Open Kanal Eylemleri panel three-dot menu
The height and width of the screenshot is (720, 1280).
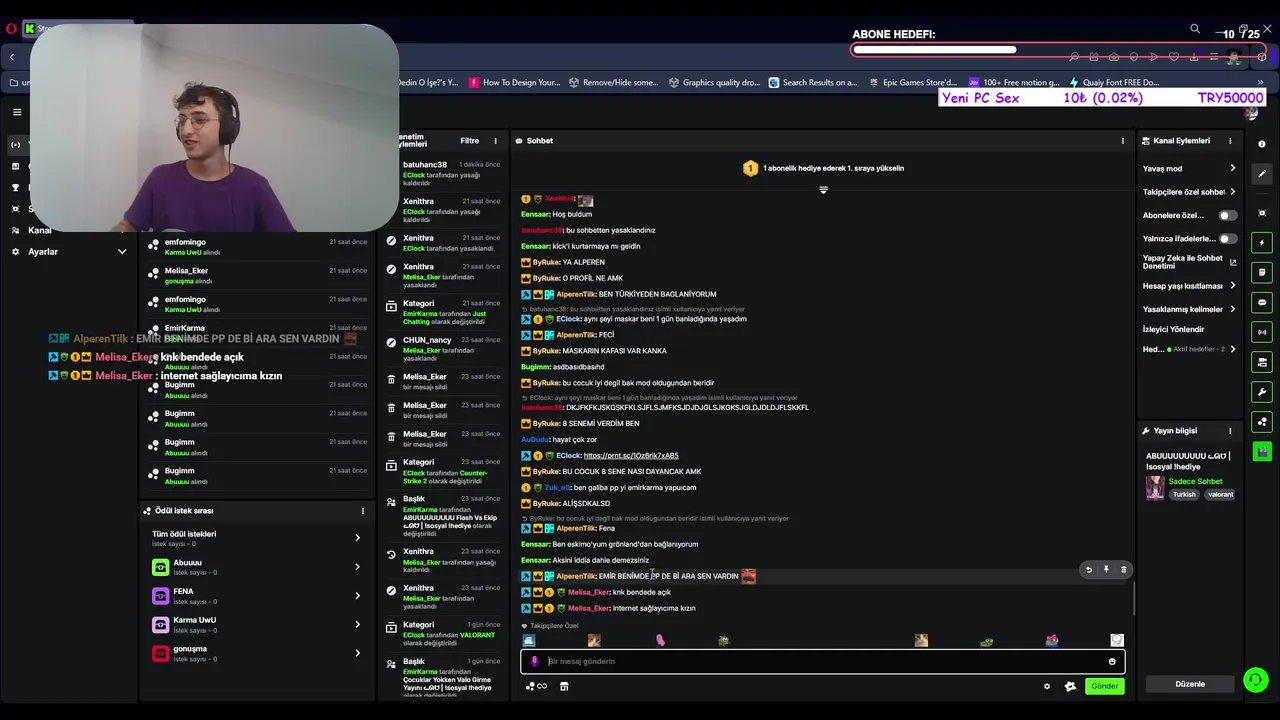click(1232, 141)
